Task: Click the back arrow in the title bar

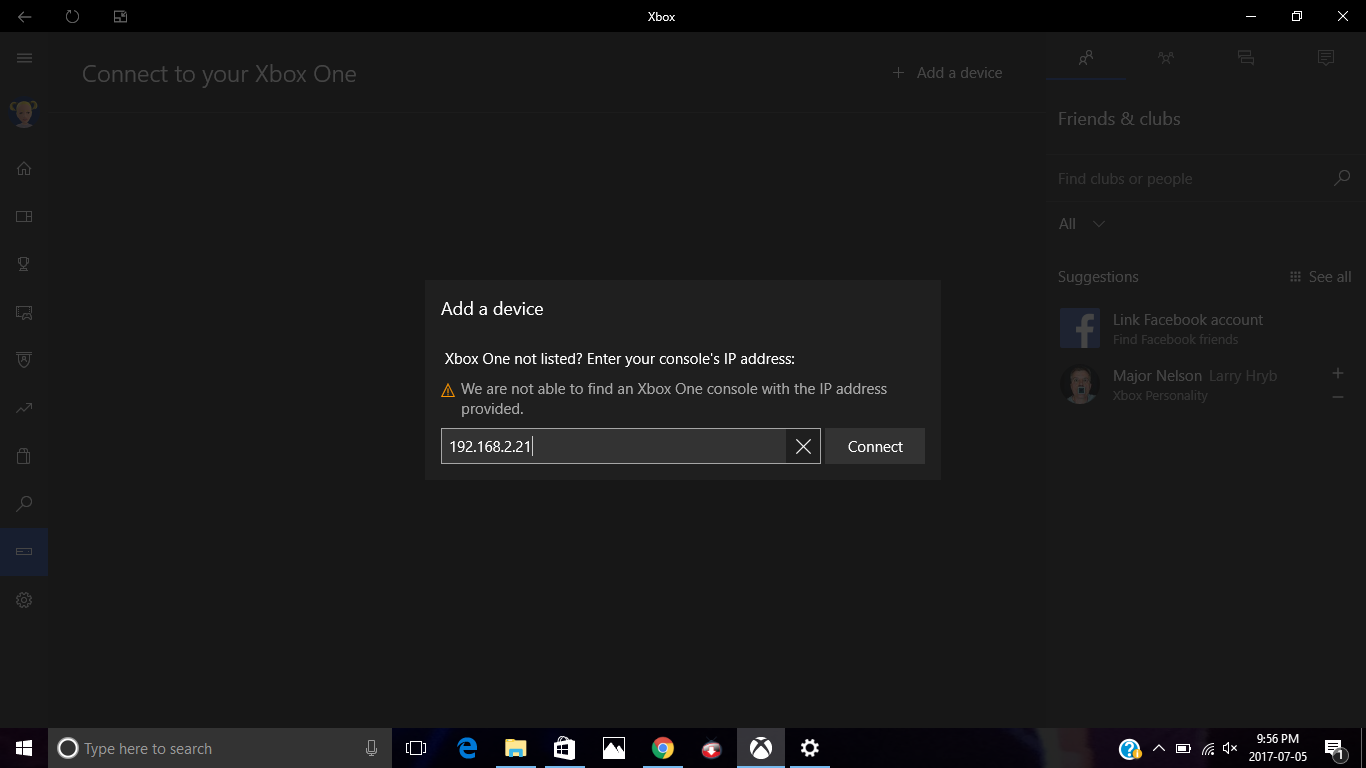Action: [24, 16]
